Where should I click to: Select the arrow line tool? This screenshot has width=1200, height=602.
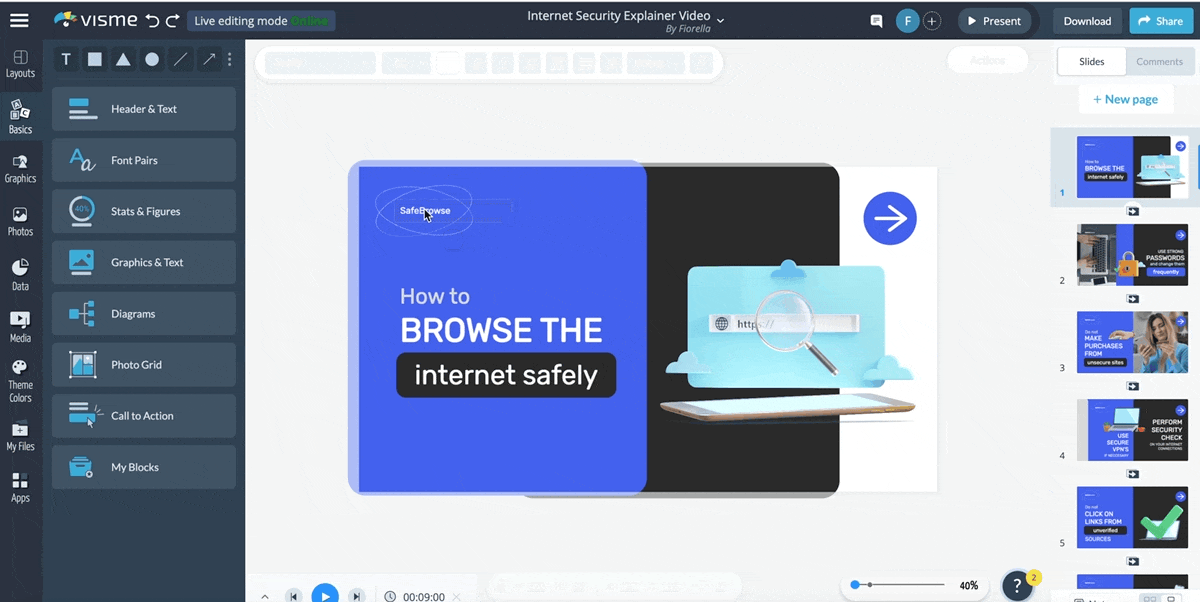point(209,60)
